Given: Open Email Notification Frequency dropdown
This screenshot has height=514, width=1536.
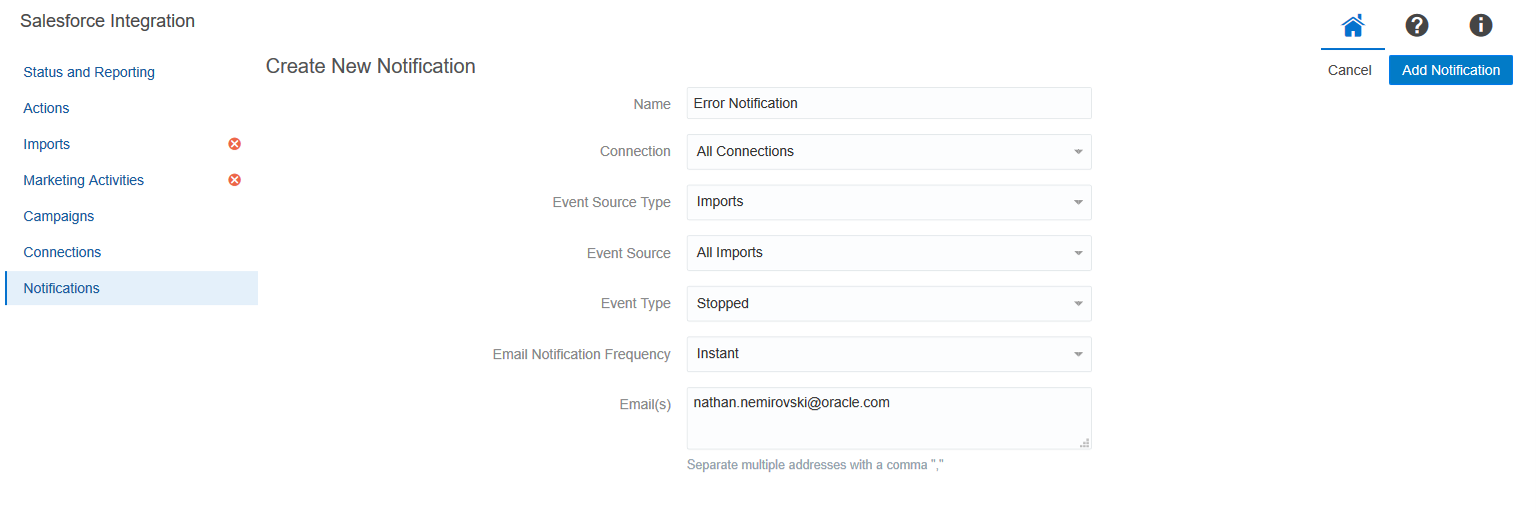Looking at the screenshot, I should pyautogui.click(x=888, y=354).
